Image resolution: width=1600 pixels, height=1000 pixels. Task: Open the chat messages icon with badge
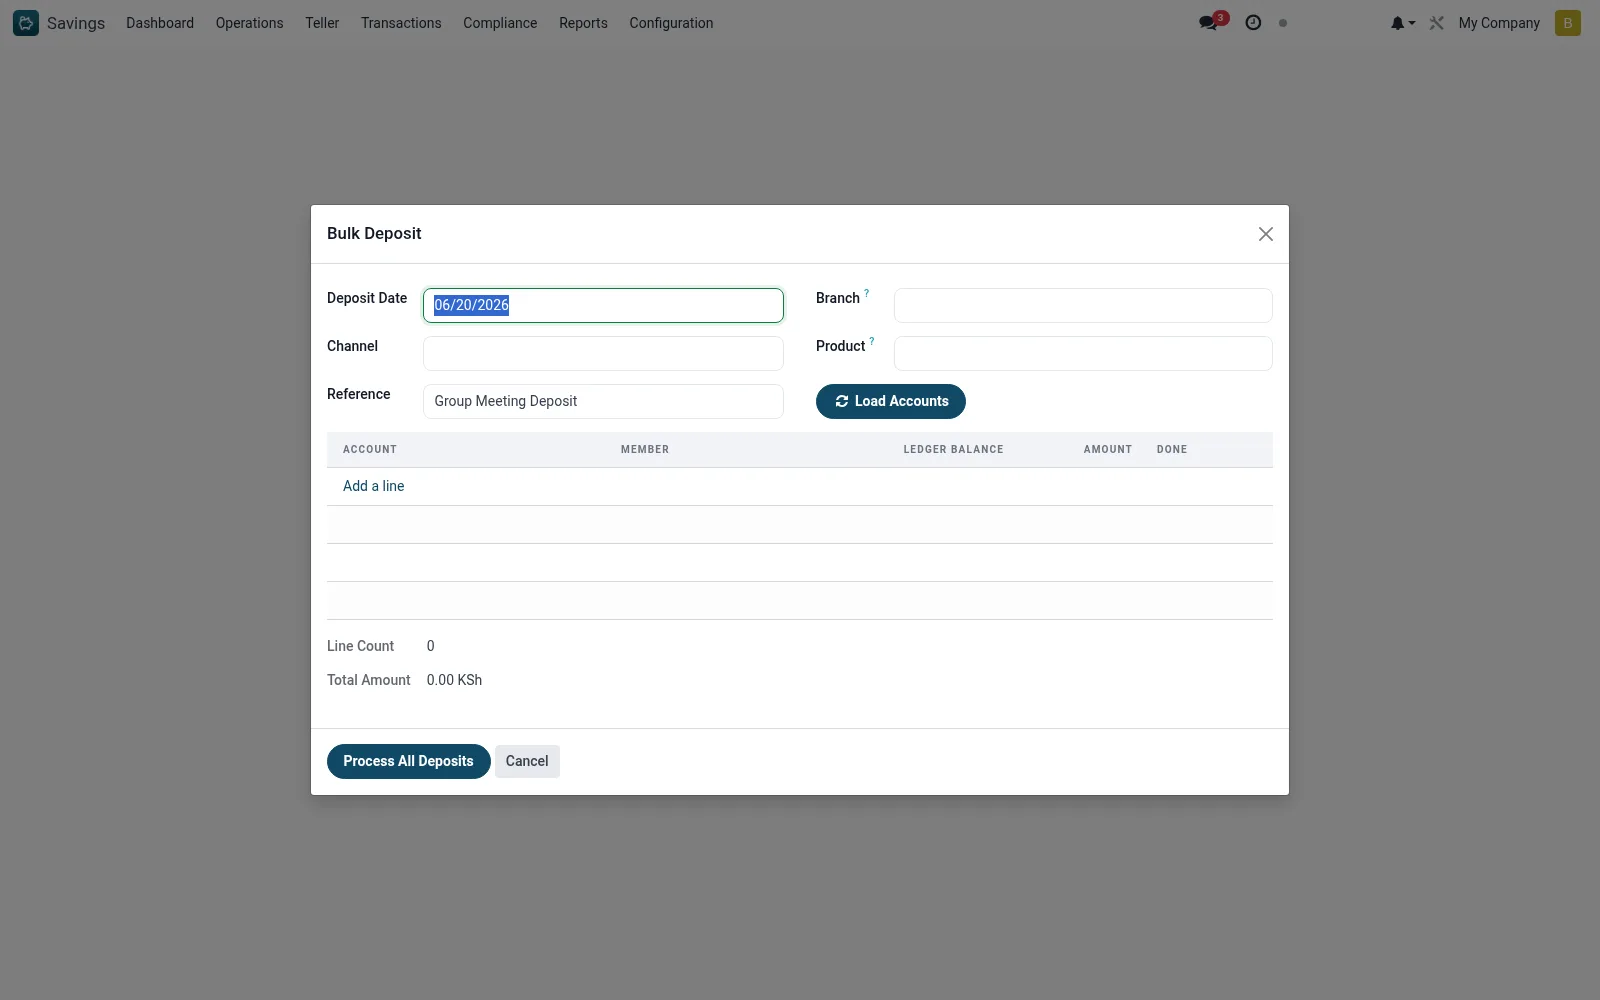coord(1212,22)
